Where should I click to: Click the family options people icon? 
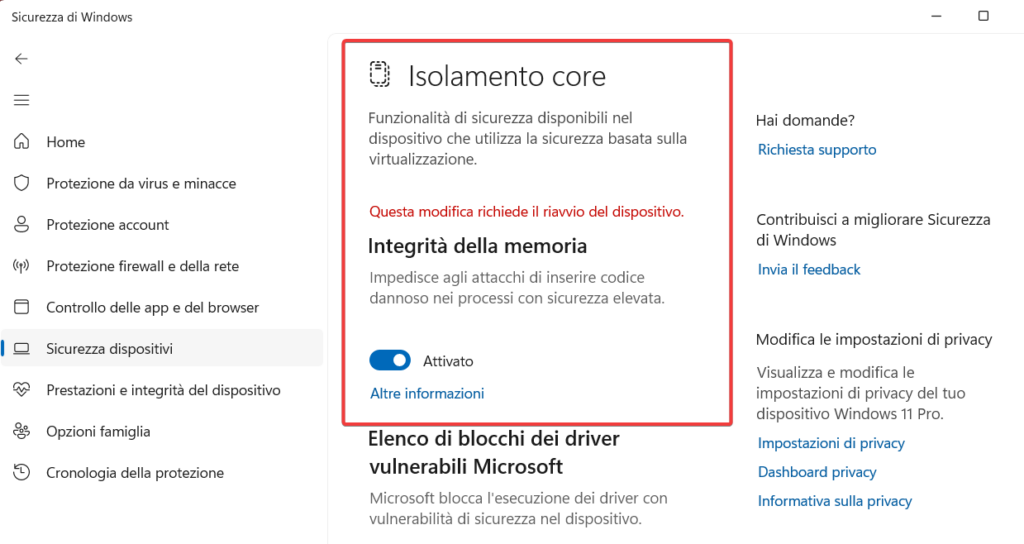(x=21, y=432)
